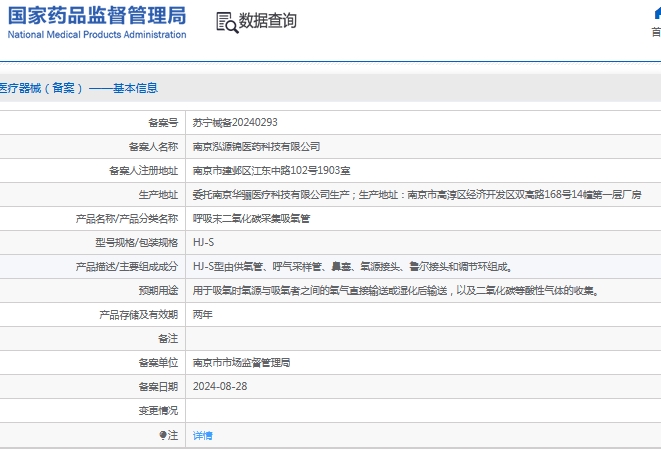661x454 pixels.
Task: Select product name 呼吸末二氧化碳采集吸氧管
Action: pos(251,218)
